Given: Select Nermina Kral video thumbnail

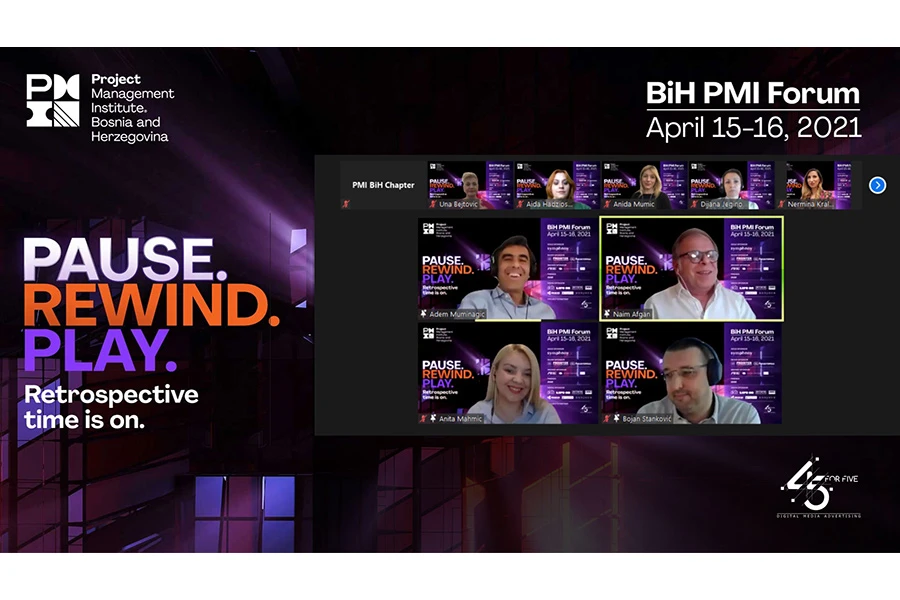Looking at the screenshot, I should pos(819,185).
